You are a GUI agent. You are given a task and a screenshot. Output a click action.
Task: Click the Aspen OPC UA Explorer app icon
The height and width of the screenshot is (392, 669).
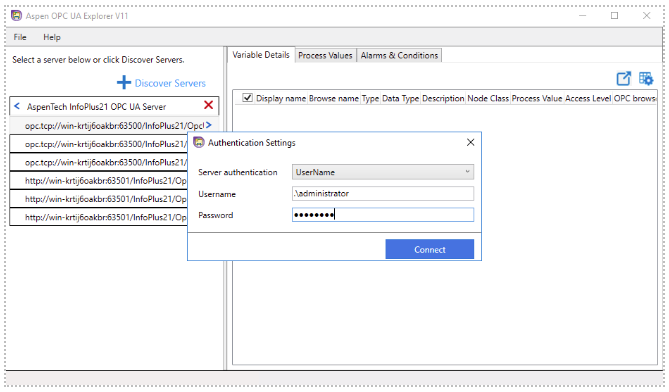pyautogui.click(x=16, y=16)
